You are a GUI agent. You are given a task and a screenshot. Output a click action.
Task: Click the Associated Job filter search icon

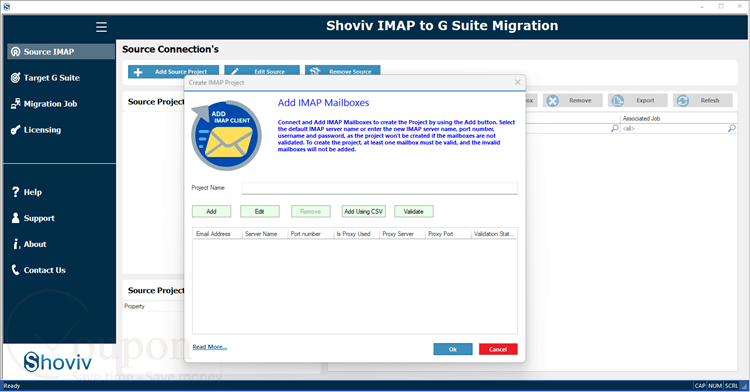[731, 128]
